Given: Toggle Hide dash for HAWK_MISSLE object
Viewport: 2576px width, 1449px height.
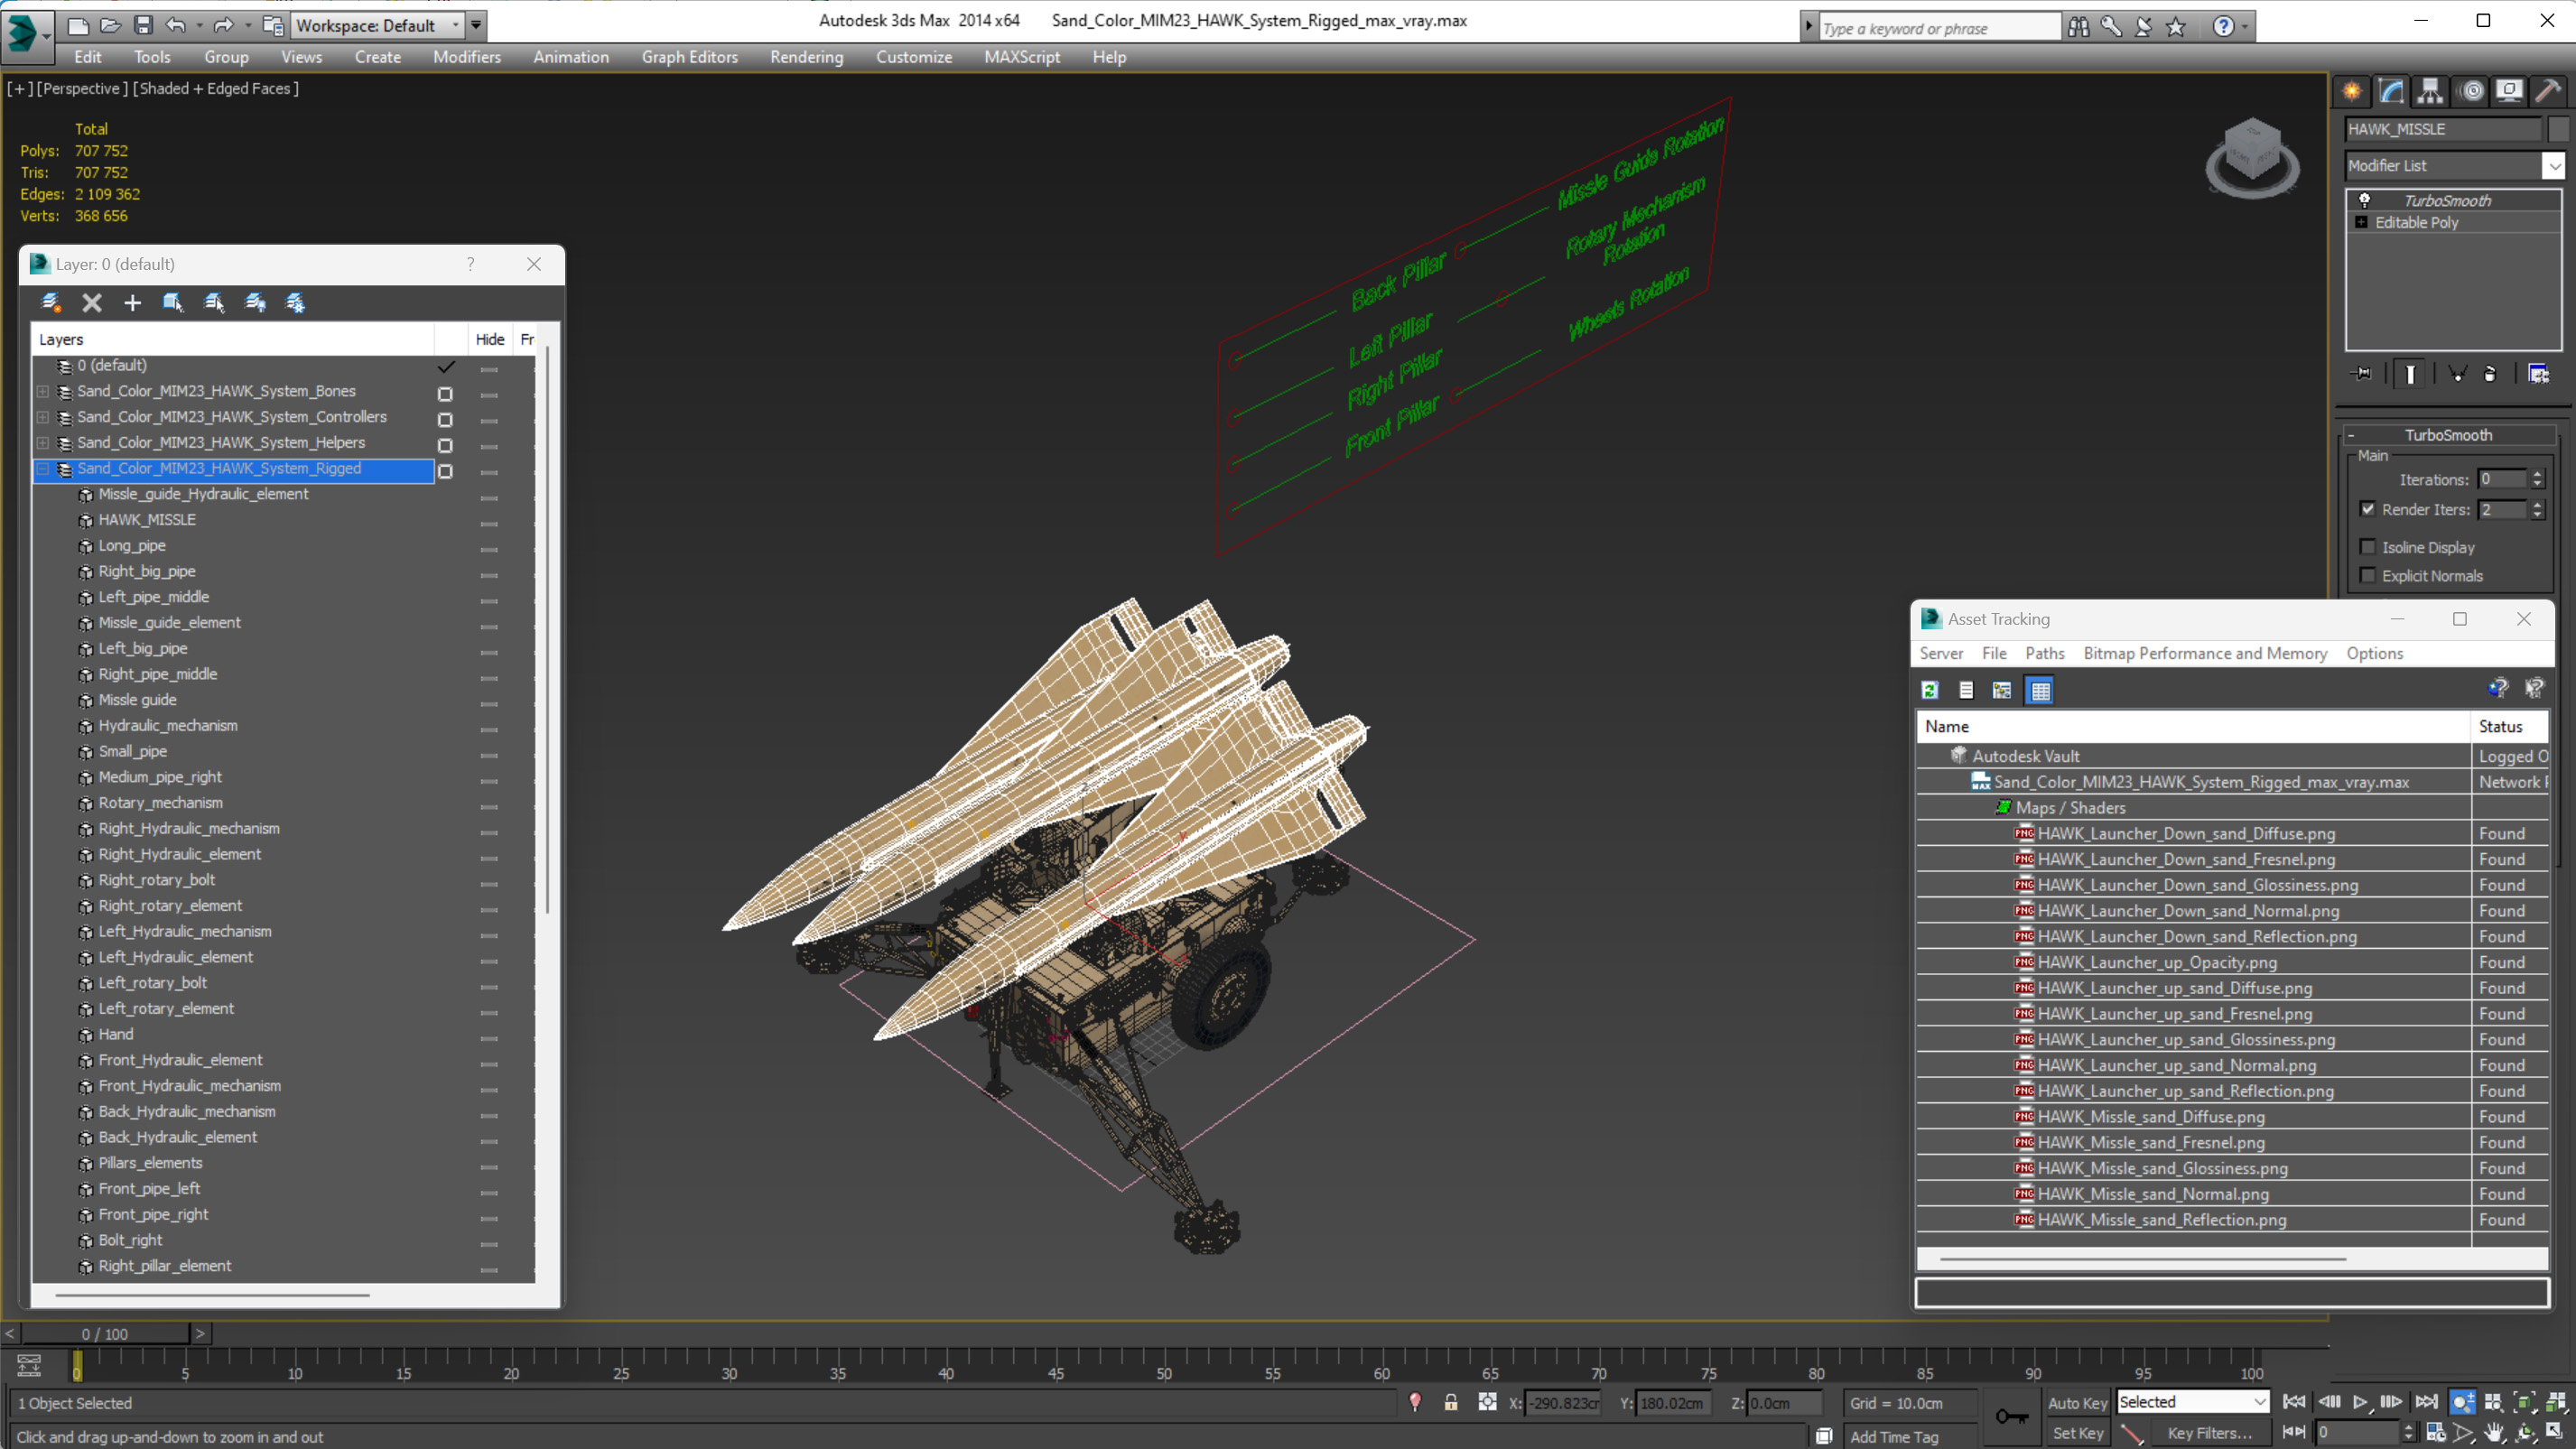Looking at the screenshot, I should coord(489,523).
